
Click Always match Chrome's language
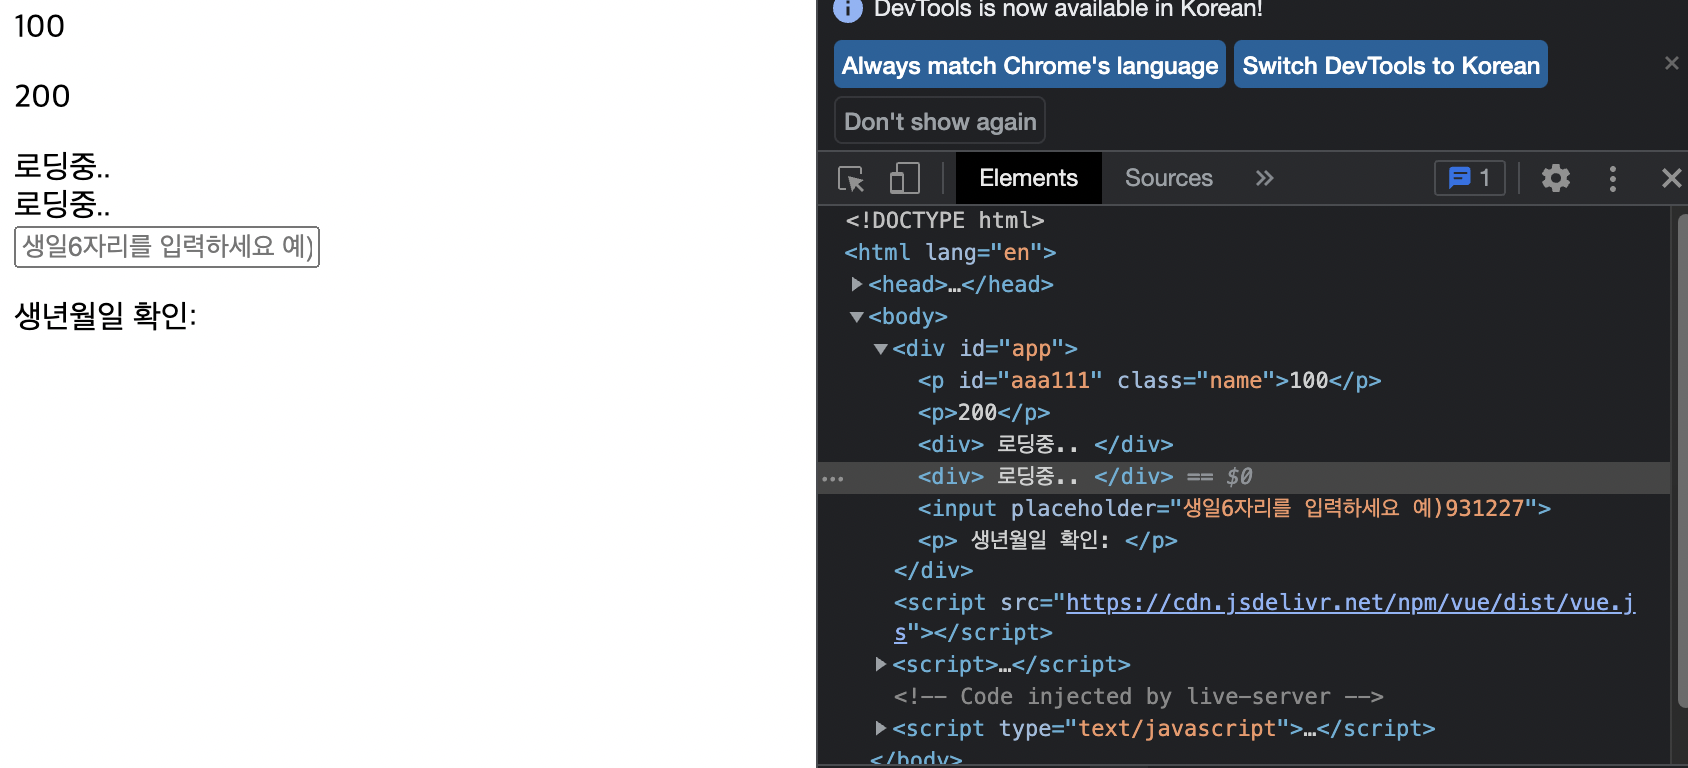[1030, 65]
